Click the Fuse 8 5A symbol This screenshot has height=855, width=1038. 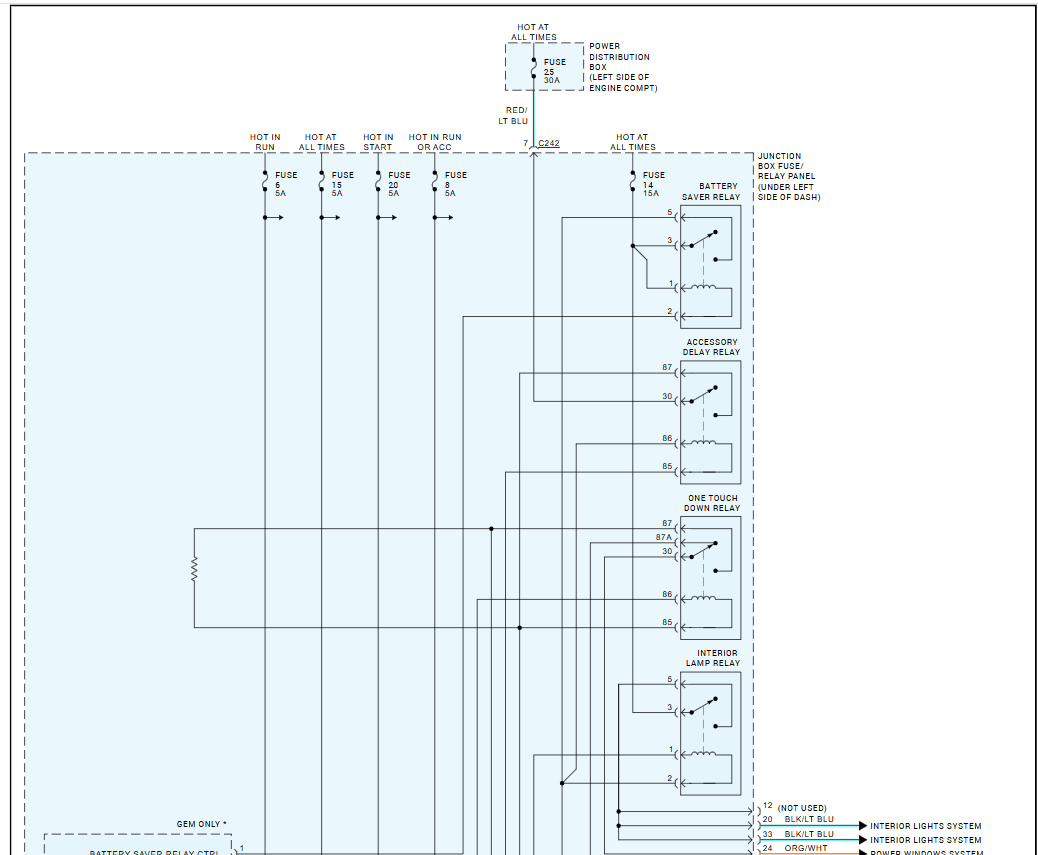click(x=435, y=181)
